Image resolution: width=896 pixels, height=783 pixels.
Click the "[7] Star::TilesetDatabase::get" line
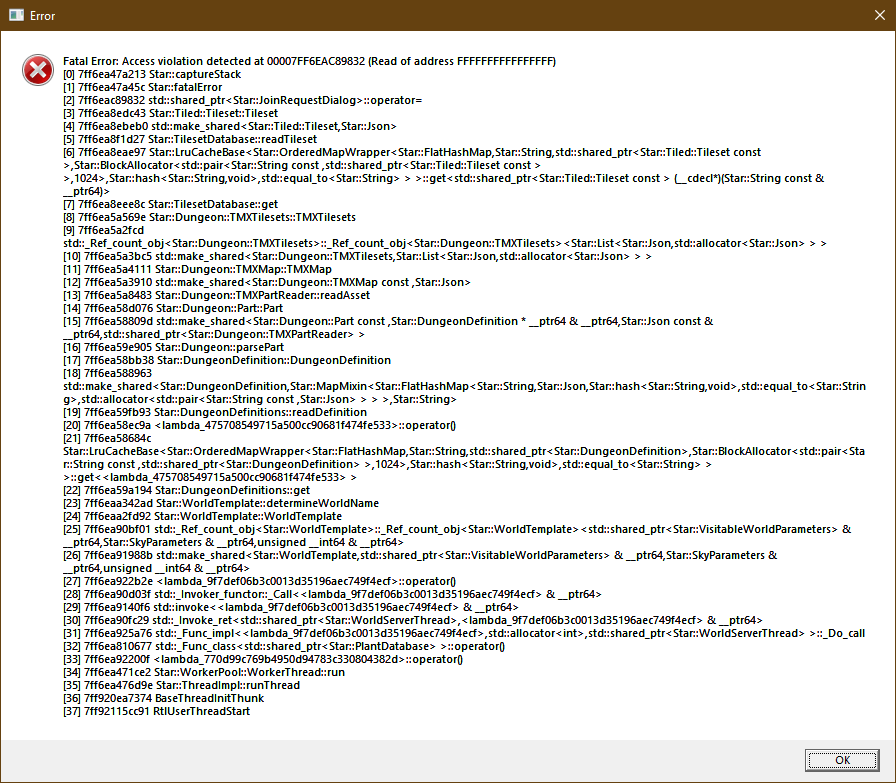tap(170, 205)
